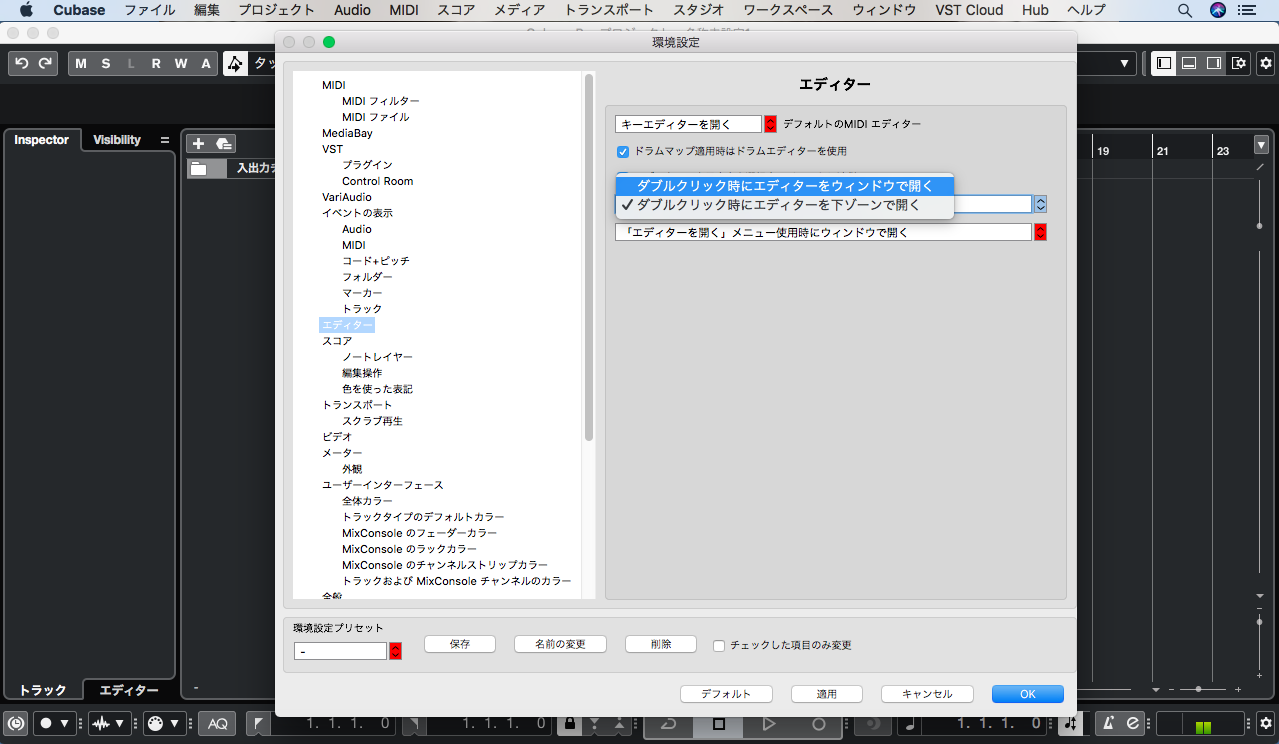Toggle the W write automation button

pyautogui.click(x=181, y=63)
